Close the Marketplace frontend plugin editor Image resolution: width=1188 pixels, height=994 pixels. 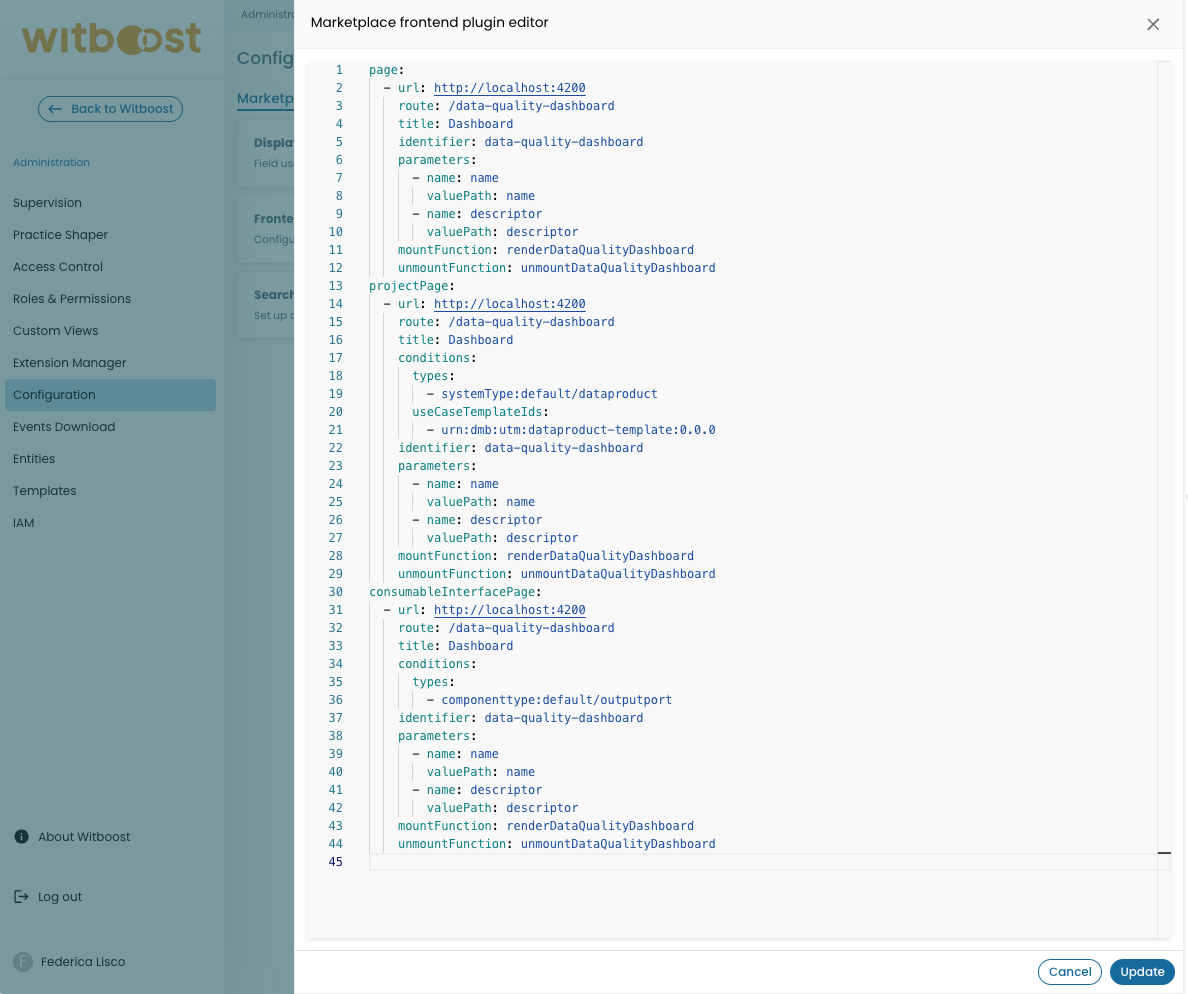coord(1153,24)
